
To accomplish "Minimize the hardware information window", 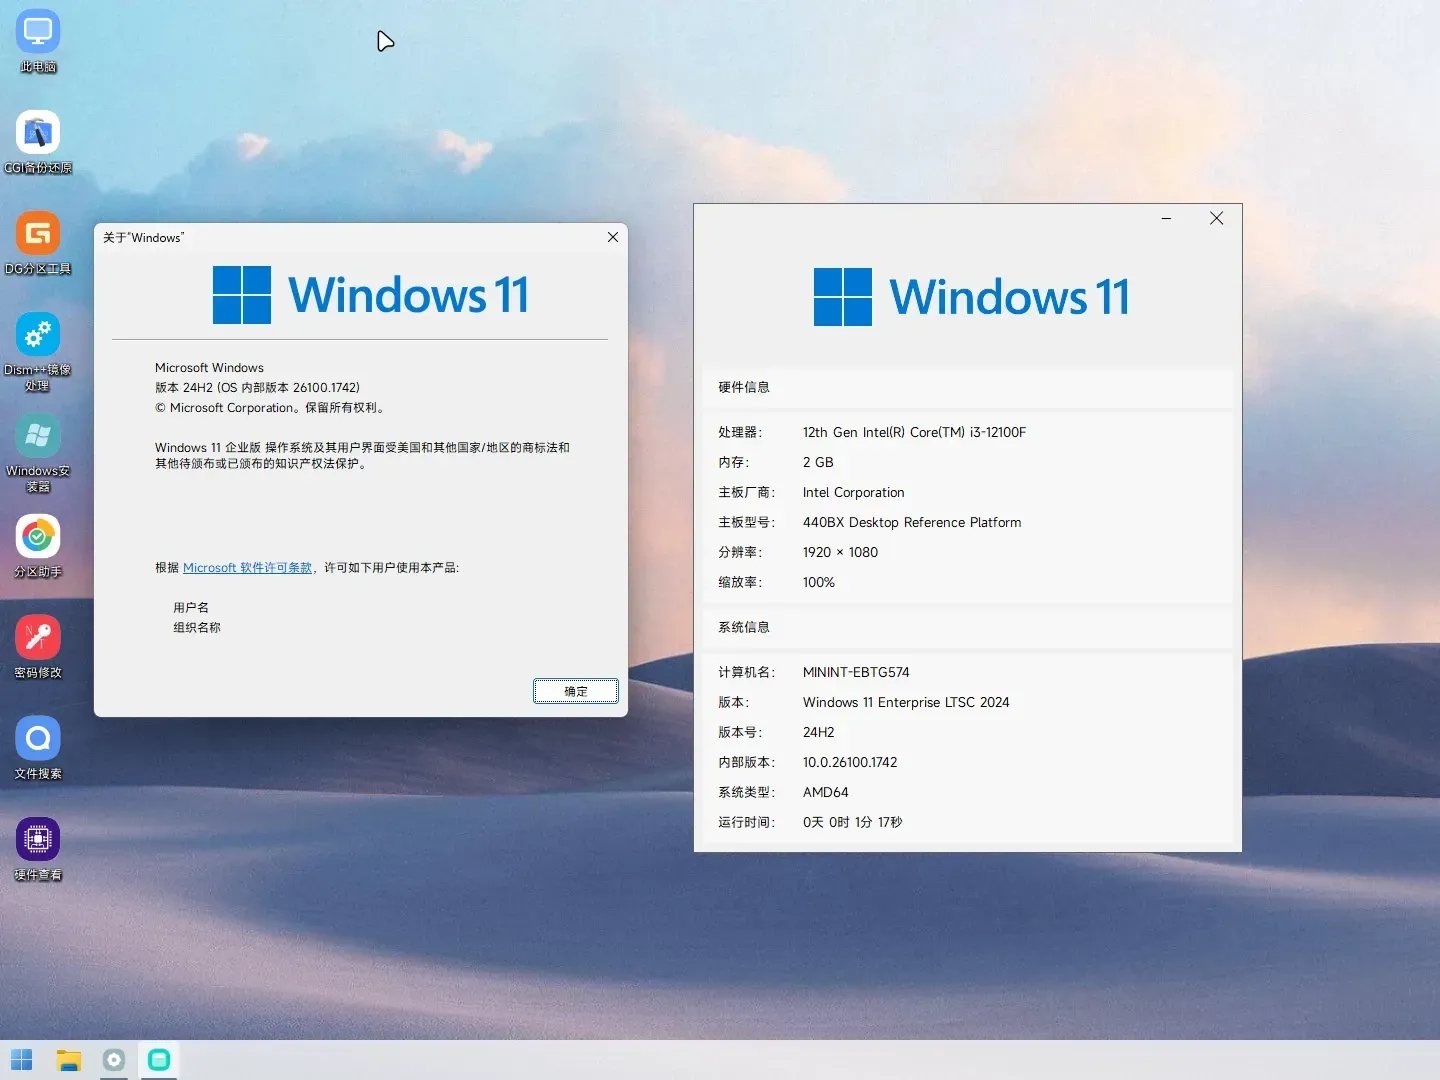I will (1166, 218).
